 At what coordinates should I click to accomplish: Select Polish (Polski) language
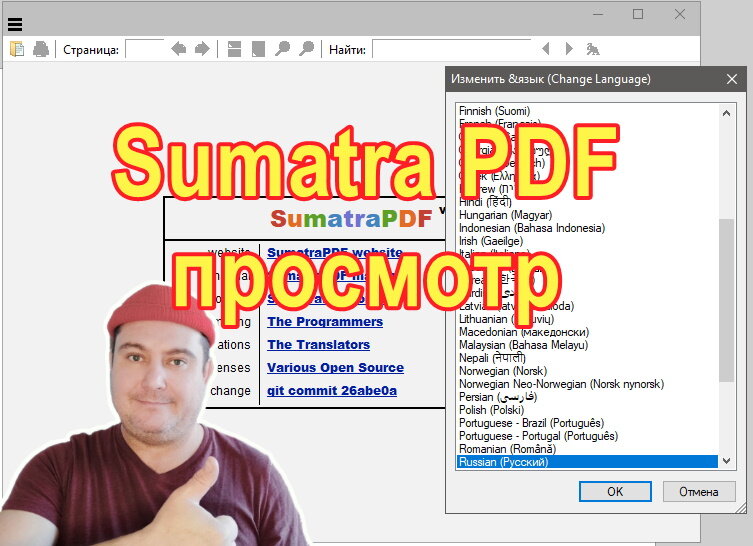587,410
